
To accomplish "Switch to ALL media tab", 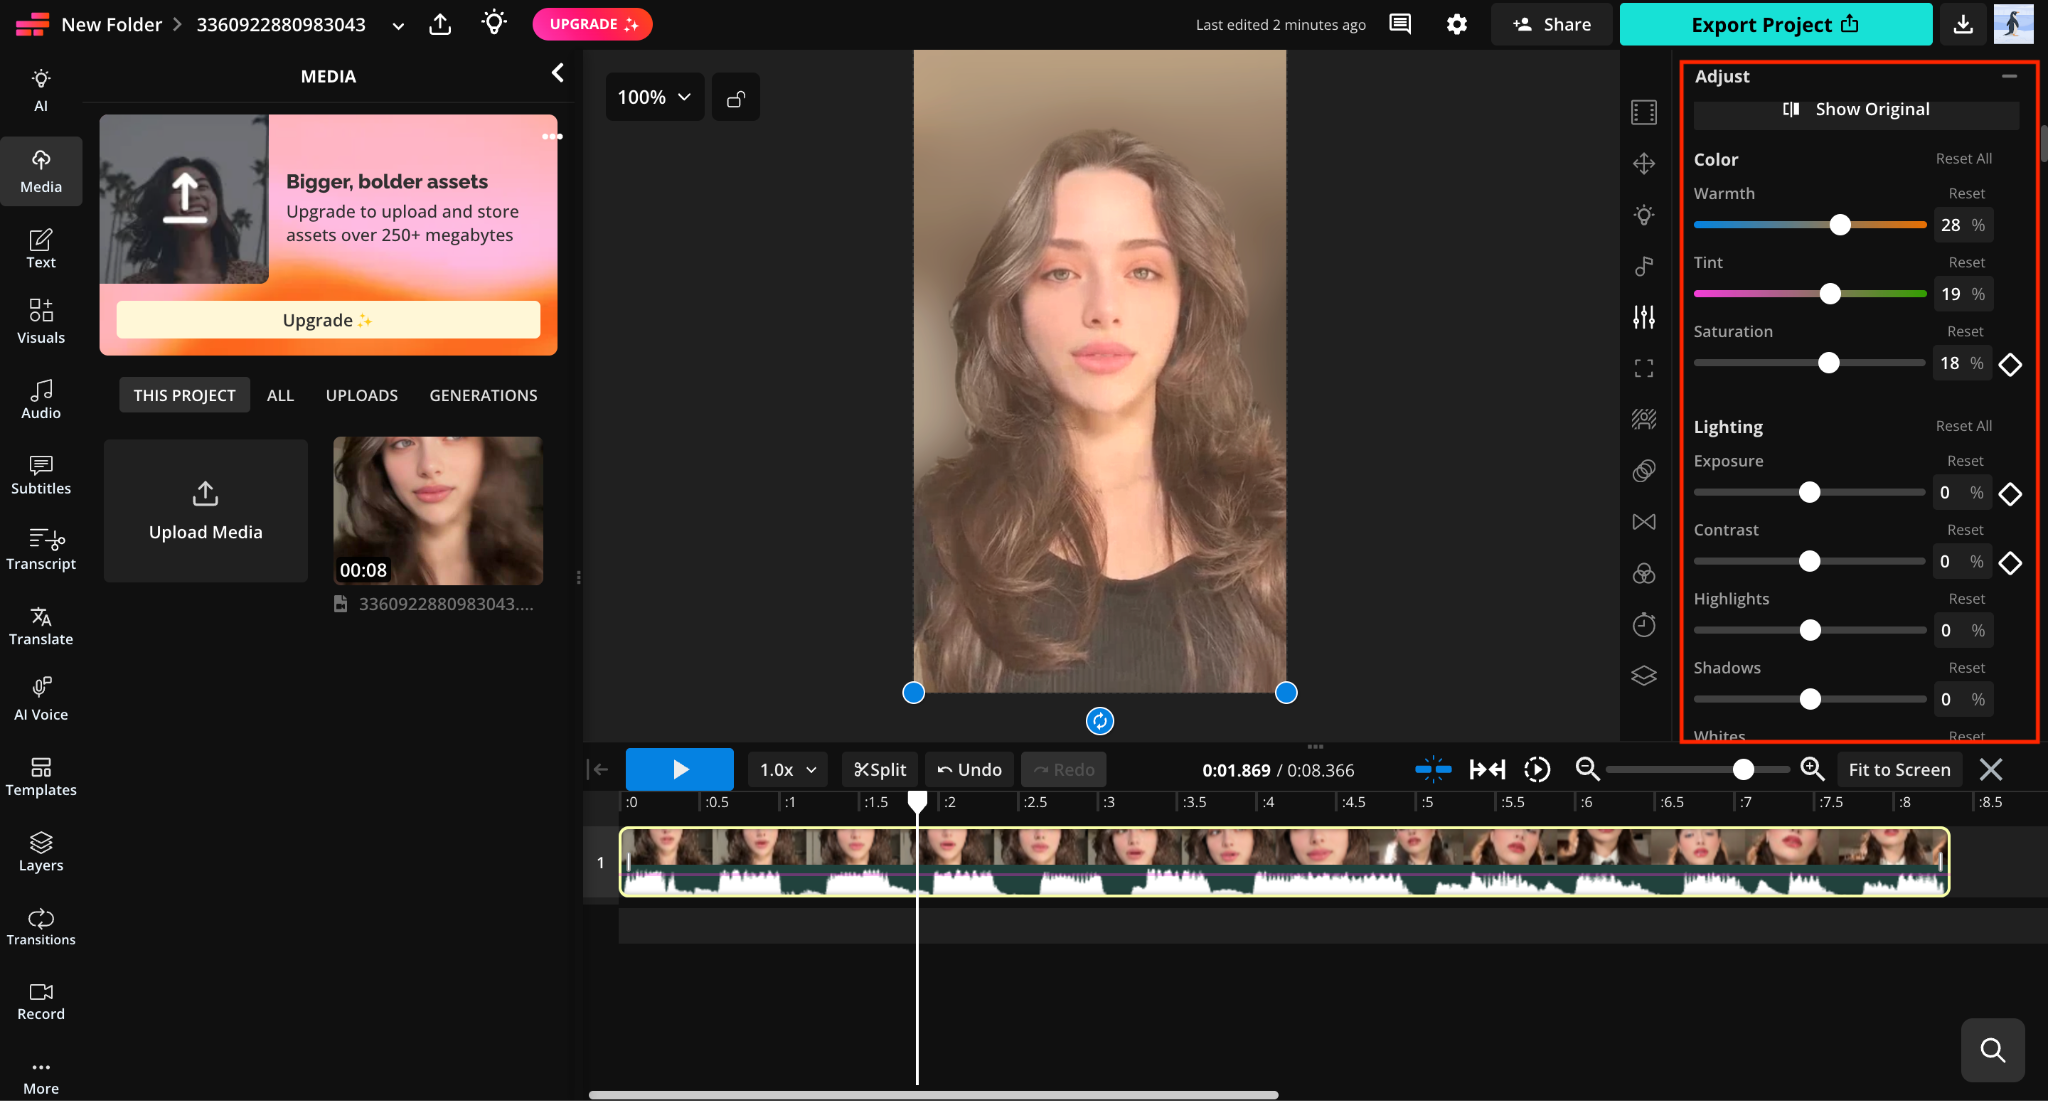I will (x=280, y=395).
